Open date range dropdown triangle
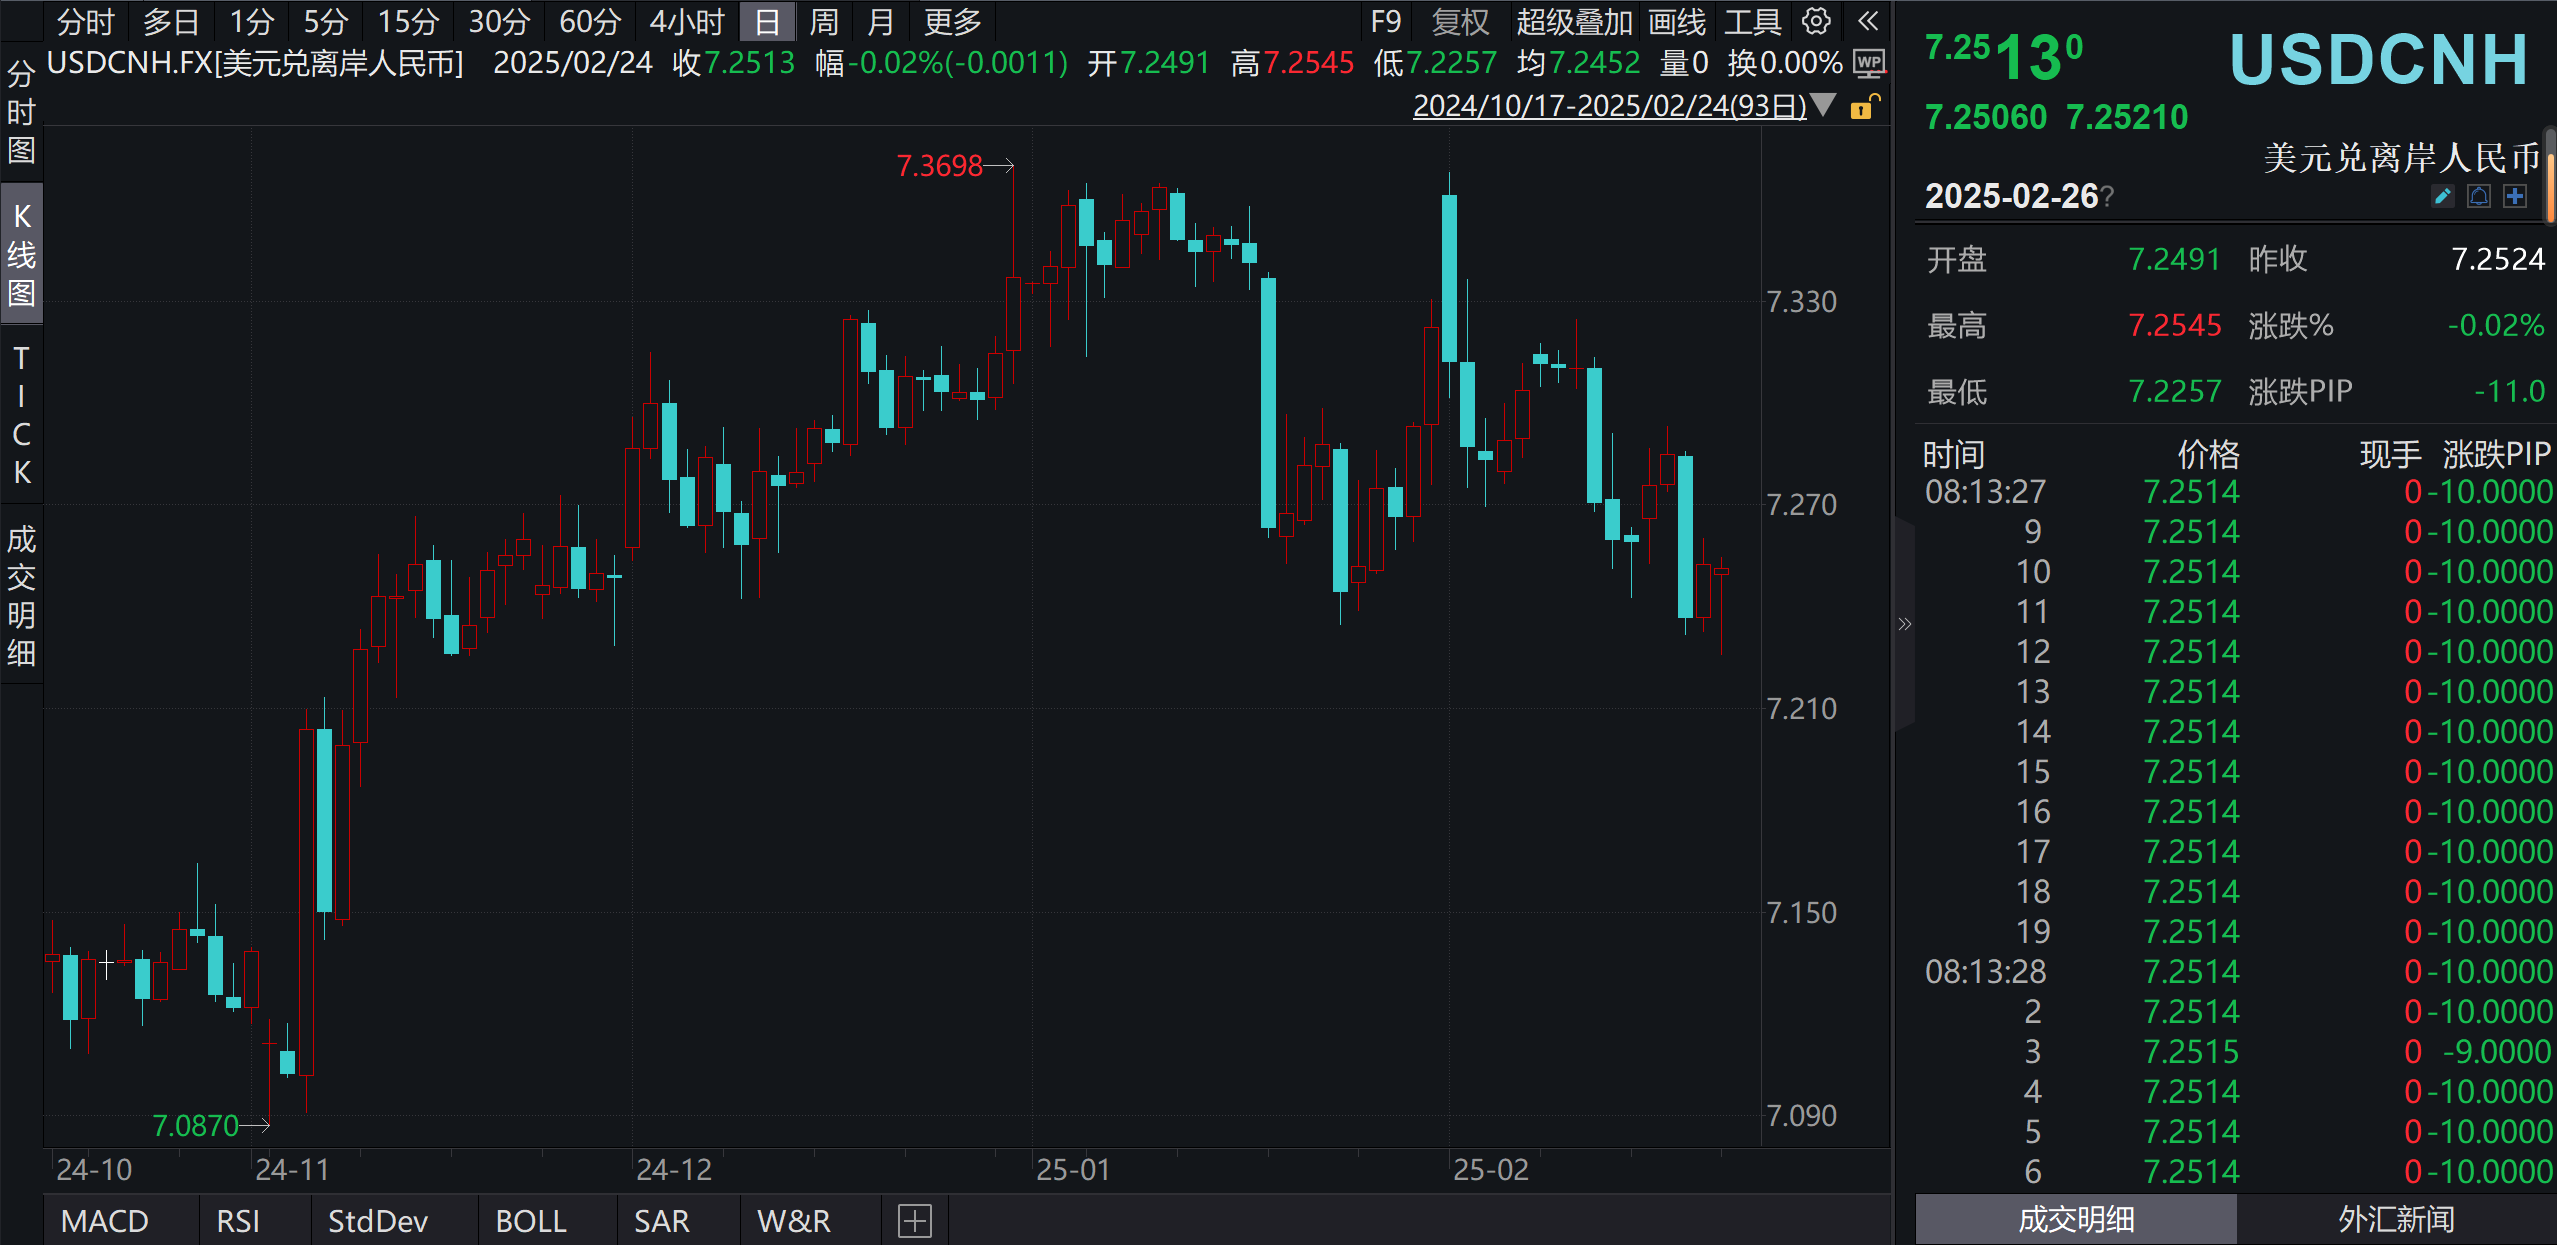Image resolution: width=2557 pixels, height=1245 pixels. [1823, 105]
